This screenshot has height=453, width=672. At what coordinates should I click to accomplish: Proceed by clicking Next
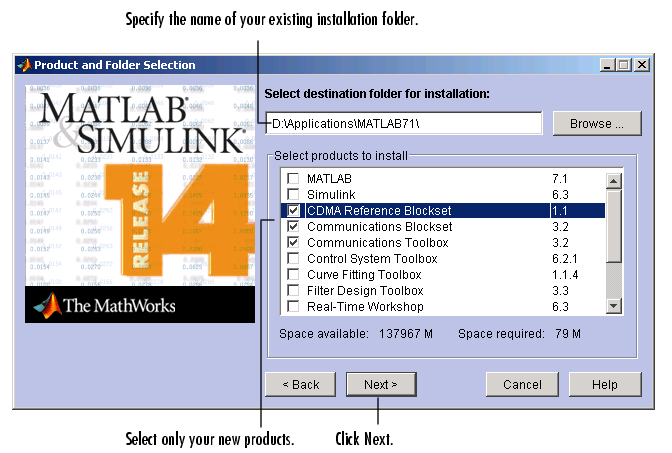(381, 384)
